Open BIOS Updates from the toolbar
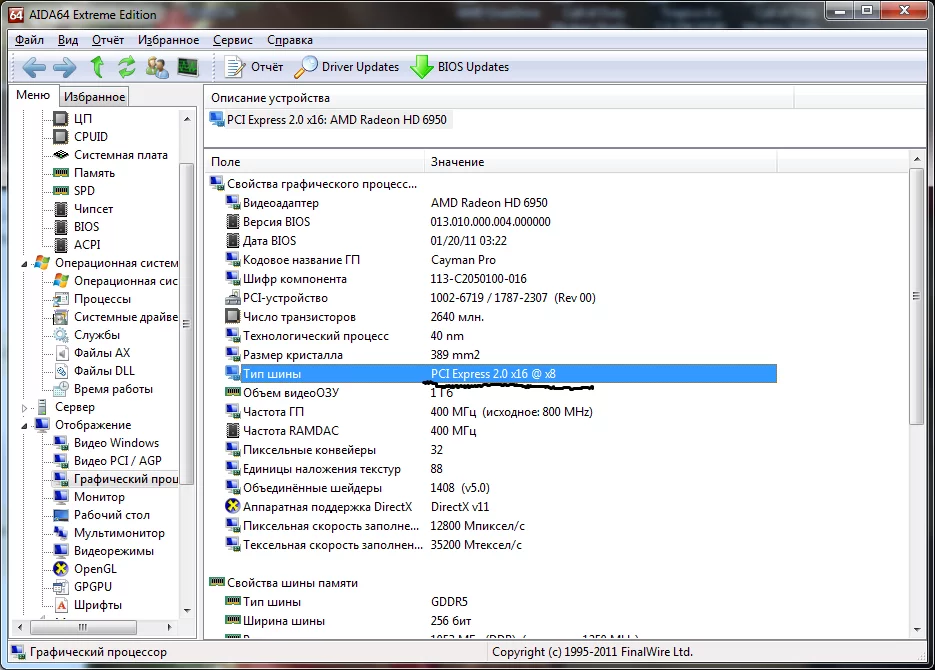Screen dimensions: 935x670 [460, 67]
